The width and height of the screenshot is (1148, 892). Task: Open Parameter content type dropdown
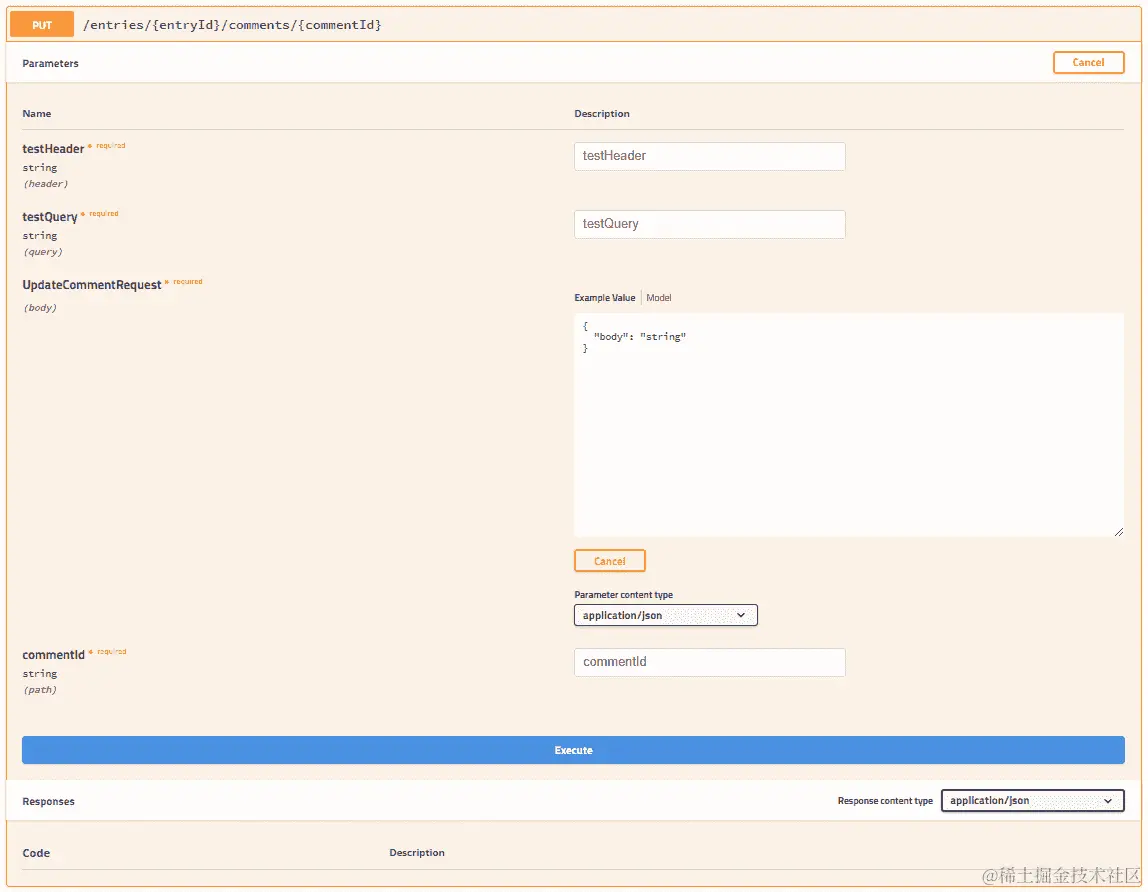[665, 615]
